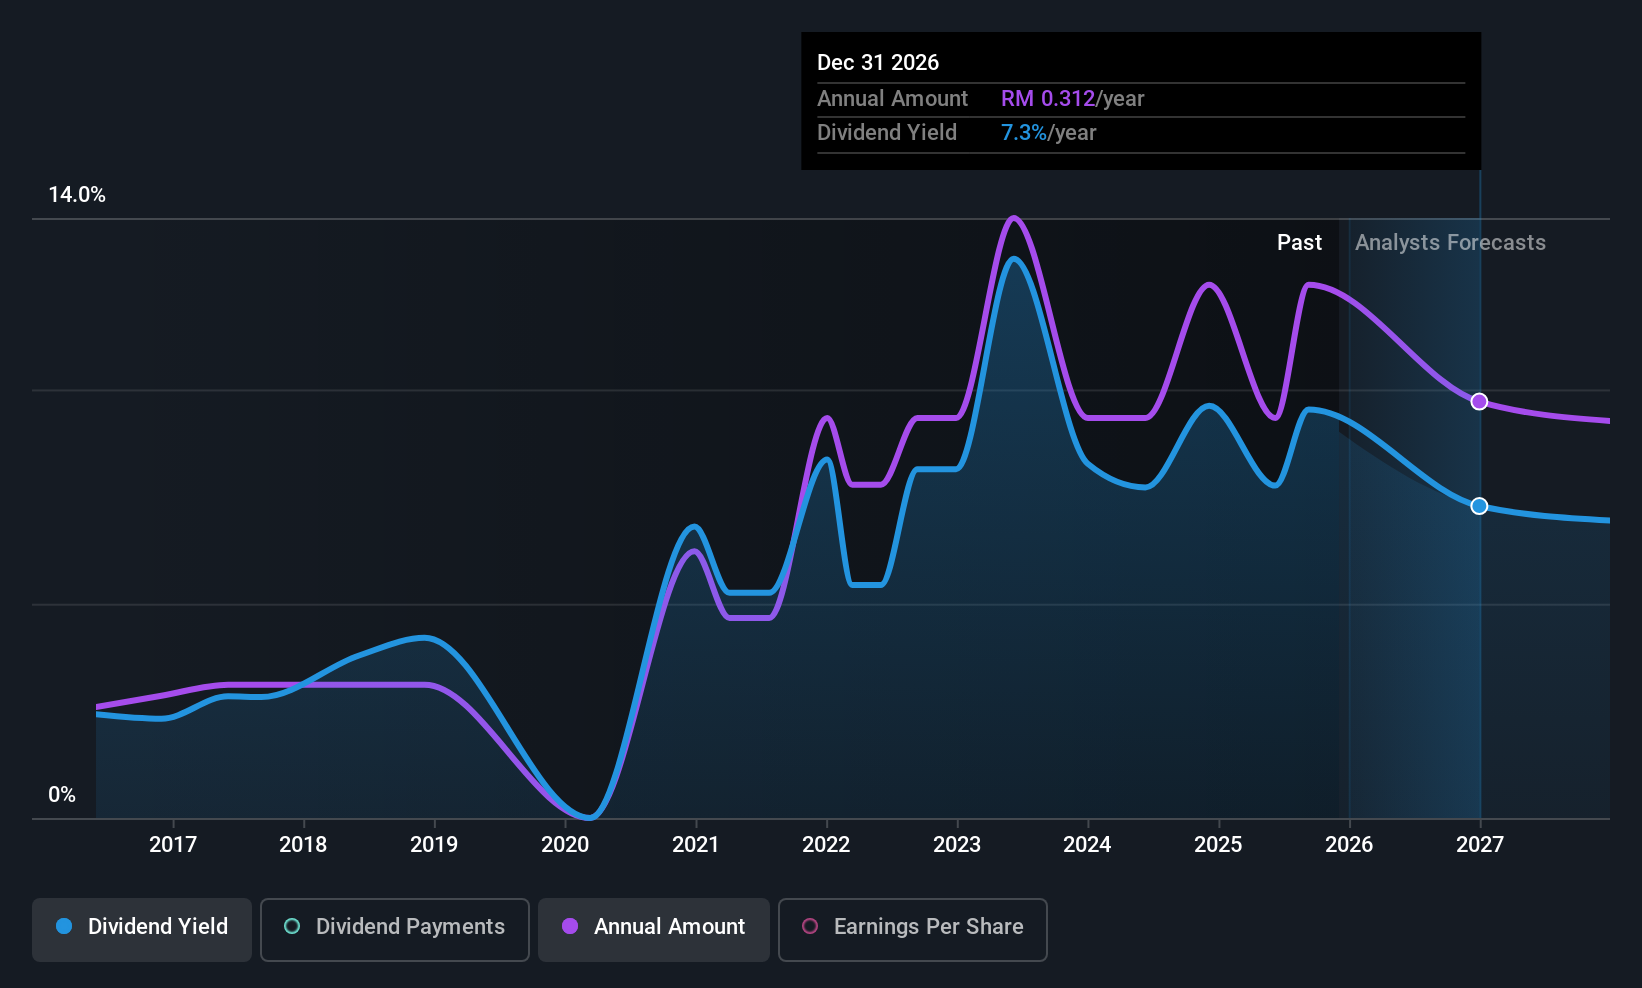Click the tooltip date Dec 31 2026
This screenshot has width=1642, height=988.
pyautogui.click(x=878, y=63)
